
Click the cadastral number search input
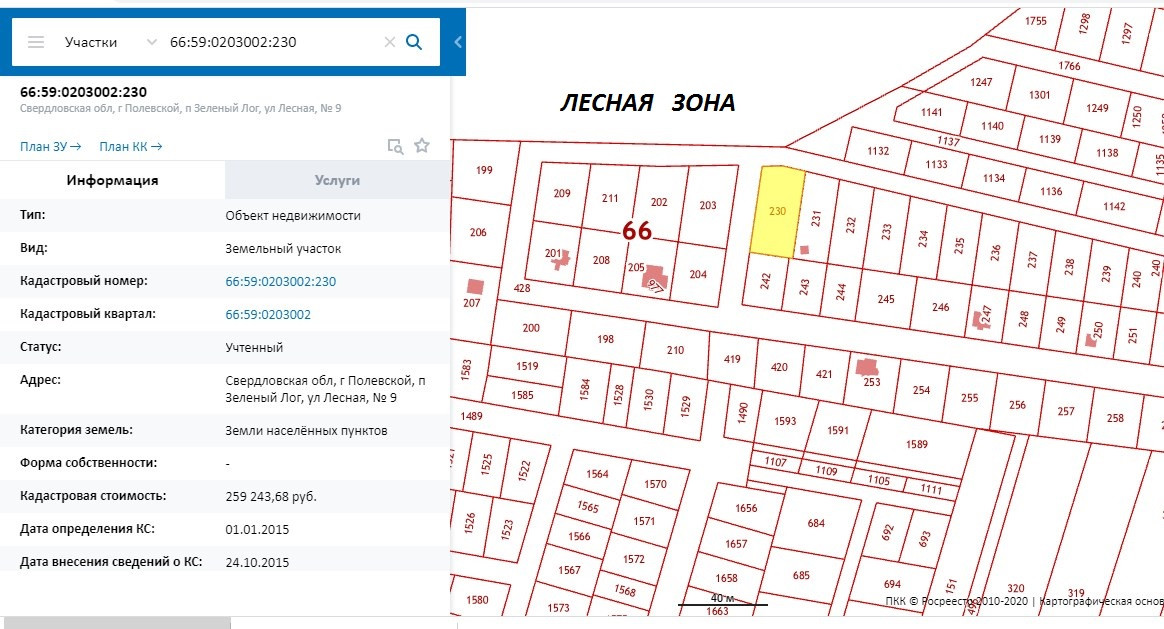(x=270, y=42)
